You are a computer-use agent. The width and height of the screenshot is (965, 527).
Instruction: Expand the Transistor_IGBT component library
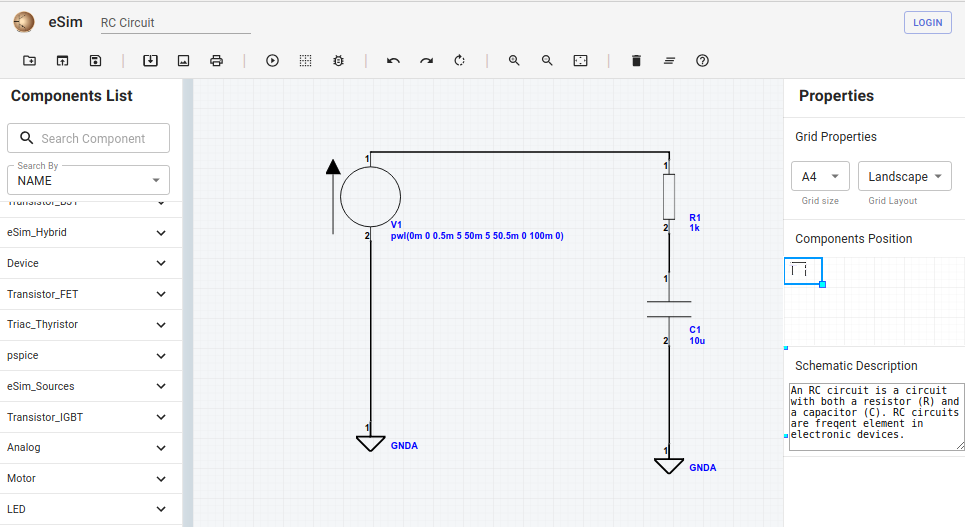pos(91,417)
